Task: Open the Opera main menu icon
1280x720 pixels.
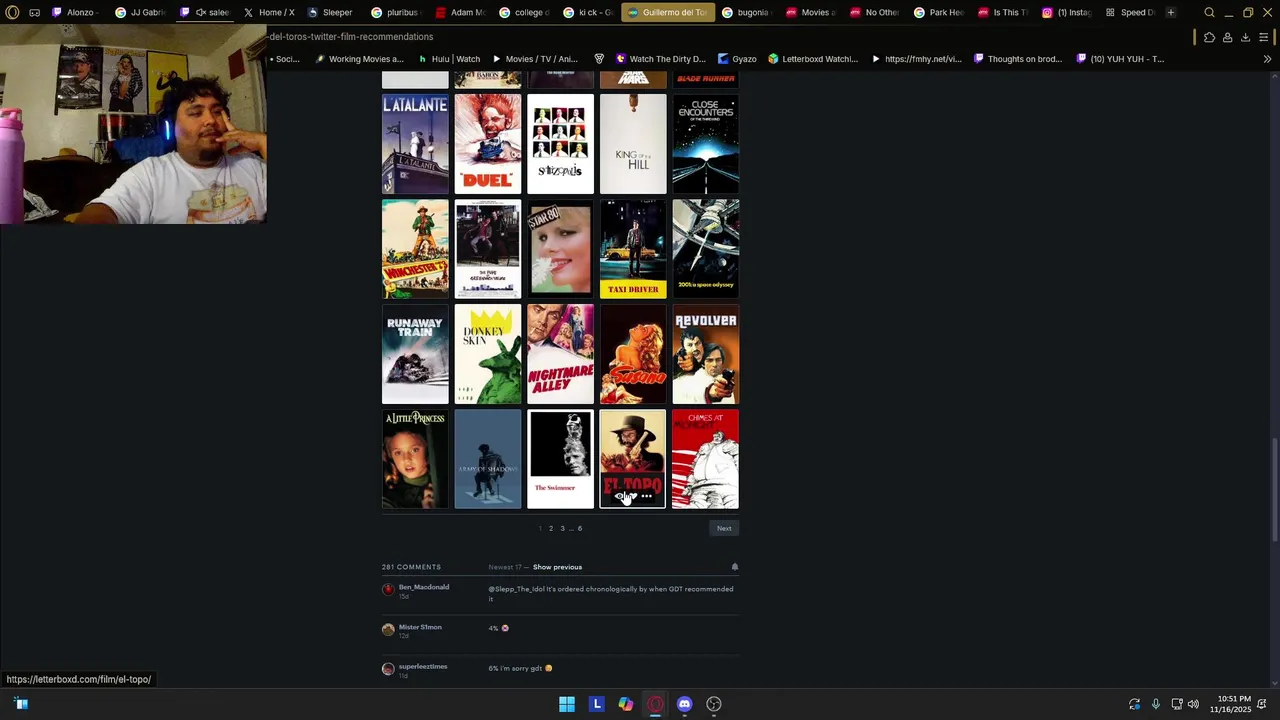Action: pos(12,12)
